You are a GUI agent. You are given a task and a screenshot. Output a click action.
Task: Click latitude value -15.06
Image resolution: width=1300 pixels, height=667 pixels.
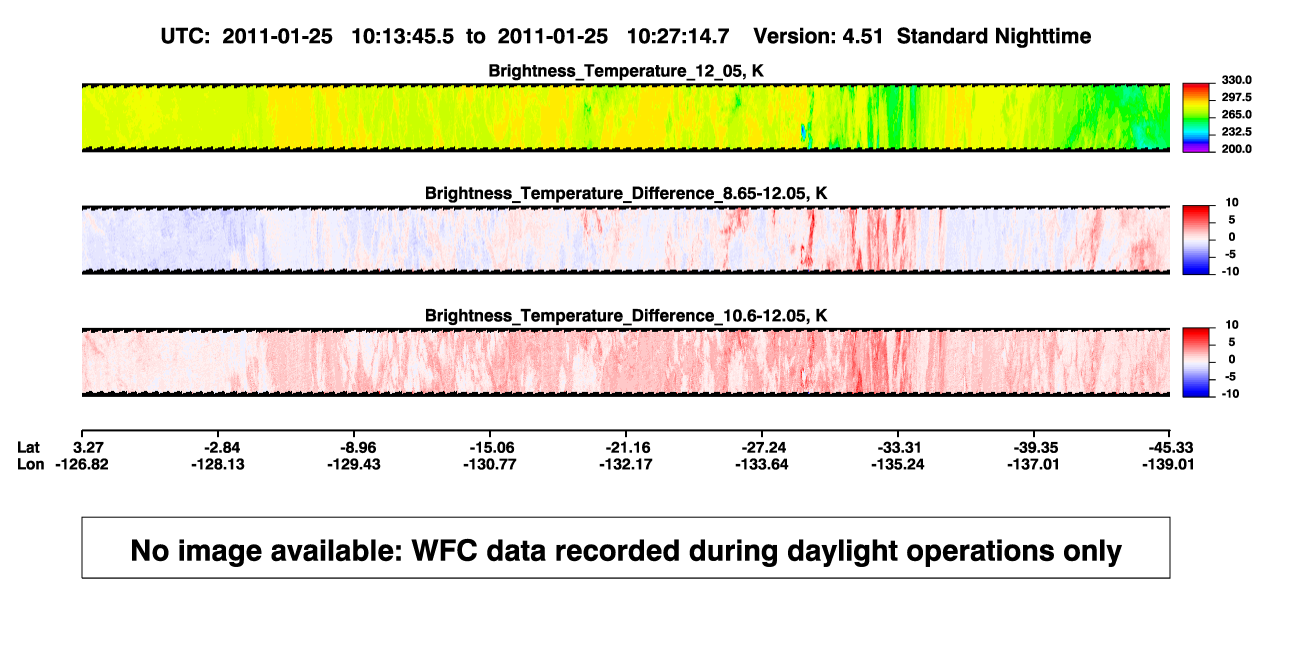click(490, 447)
